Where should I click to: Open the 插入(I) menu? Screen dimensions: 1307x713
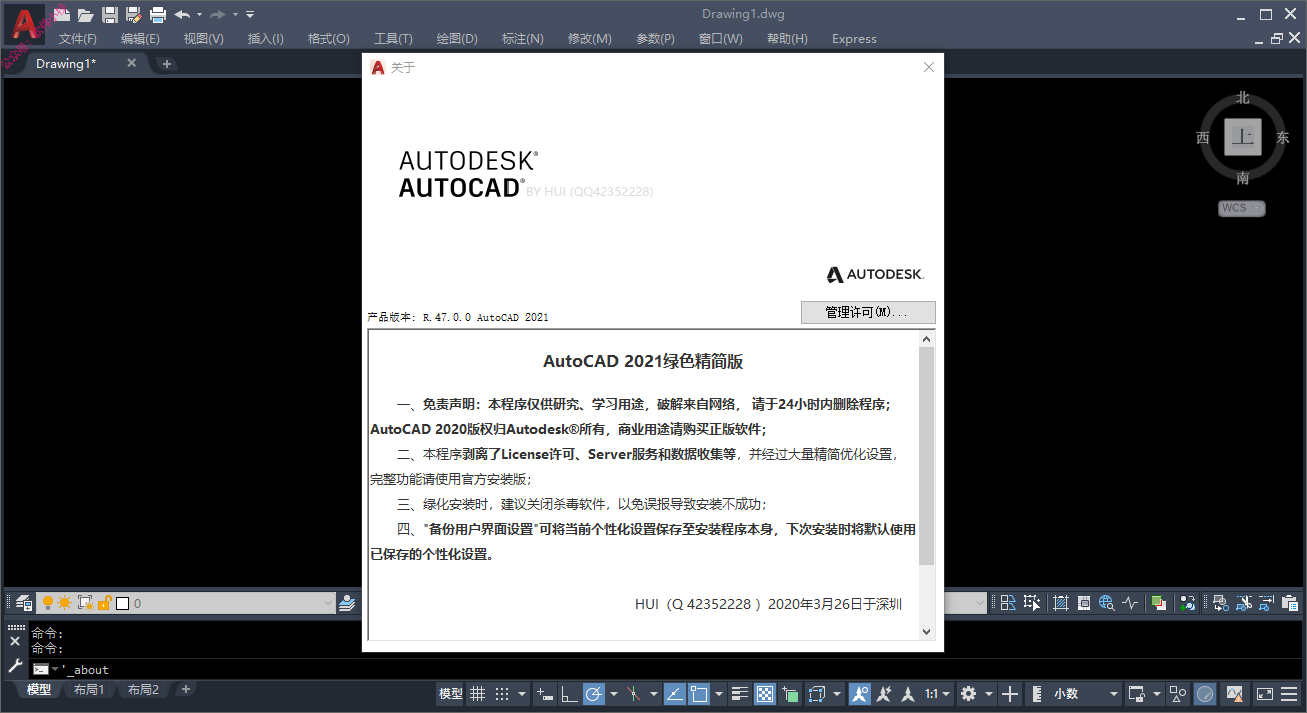pyautogui.click(x=266, y=39)
